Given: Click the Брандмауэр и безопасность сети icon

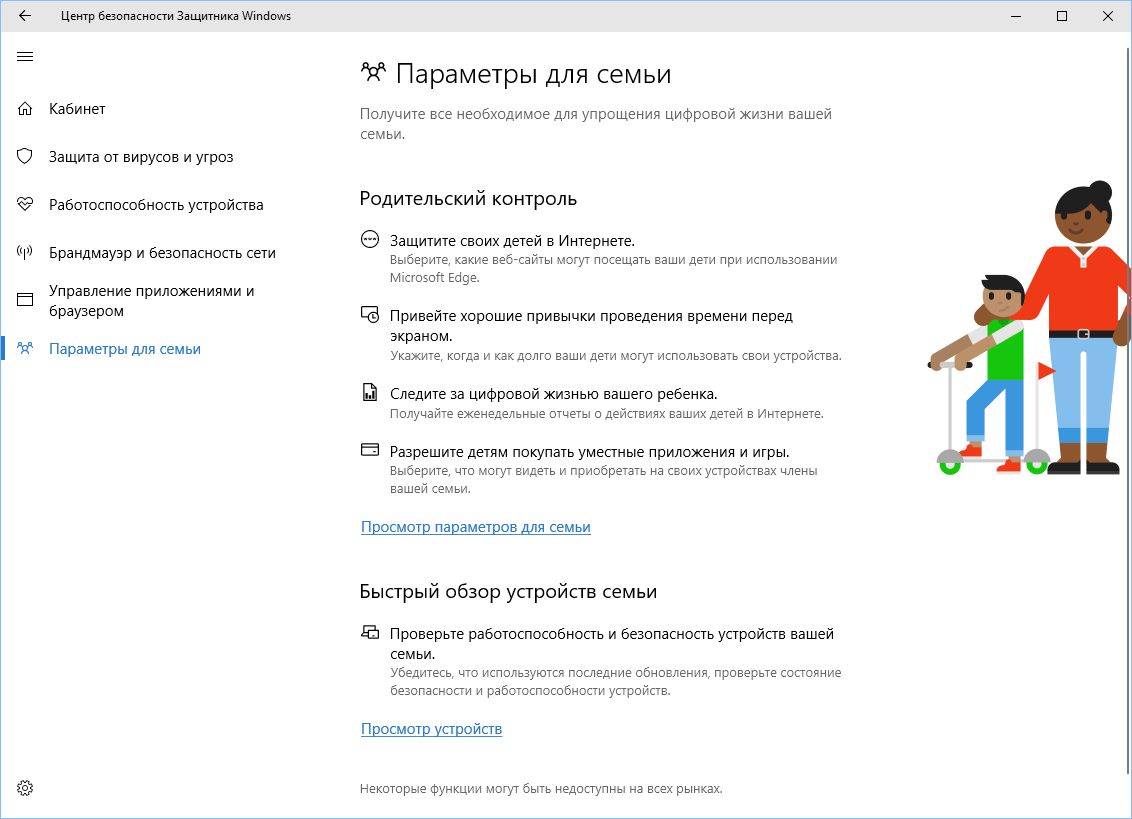Looking at the screenshot, I should point(24,252).
